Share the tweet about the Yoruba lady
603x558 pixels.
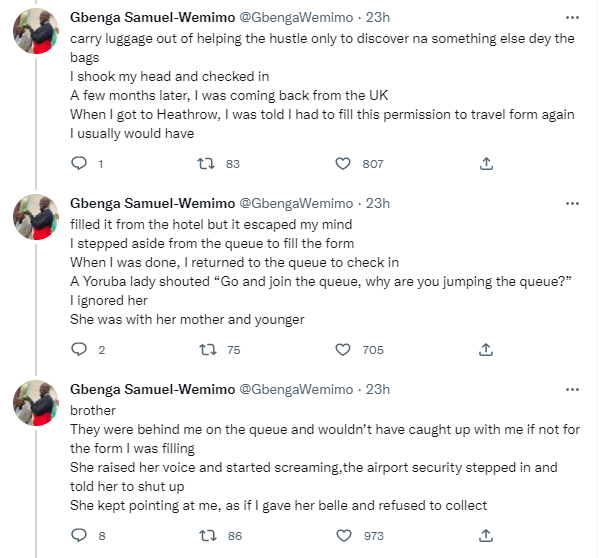point(486,349)
